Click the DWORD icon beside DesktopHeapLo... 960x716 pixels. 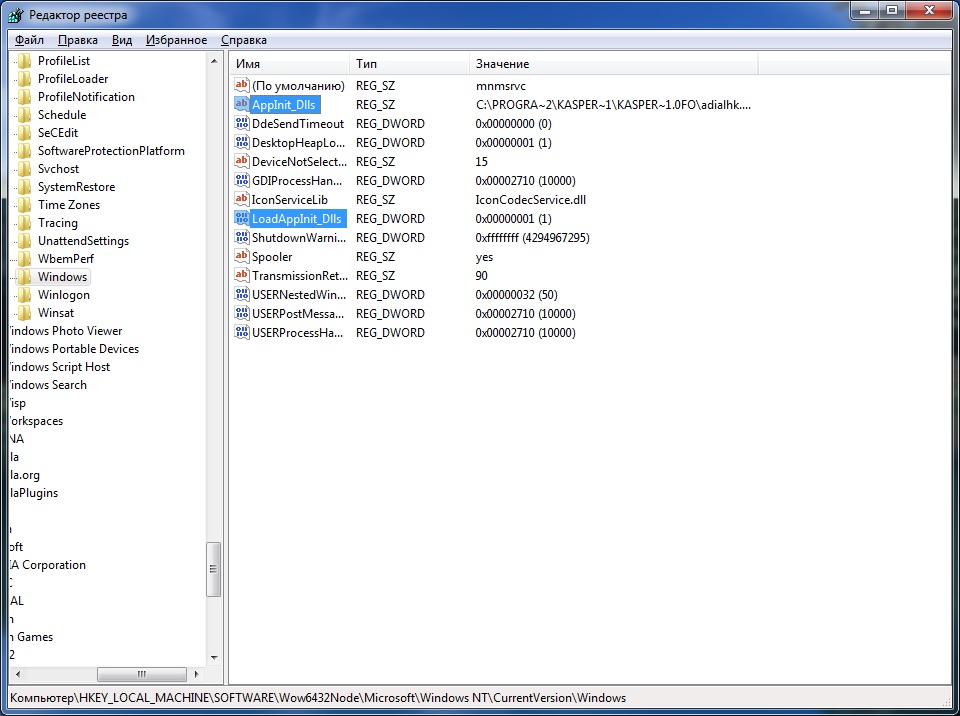242,142
